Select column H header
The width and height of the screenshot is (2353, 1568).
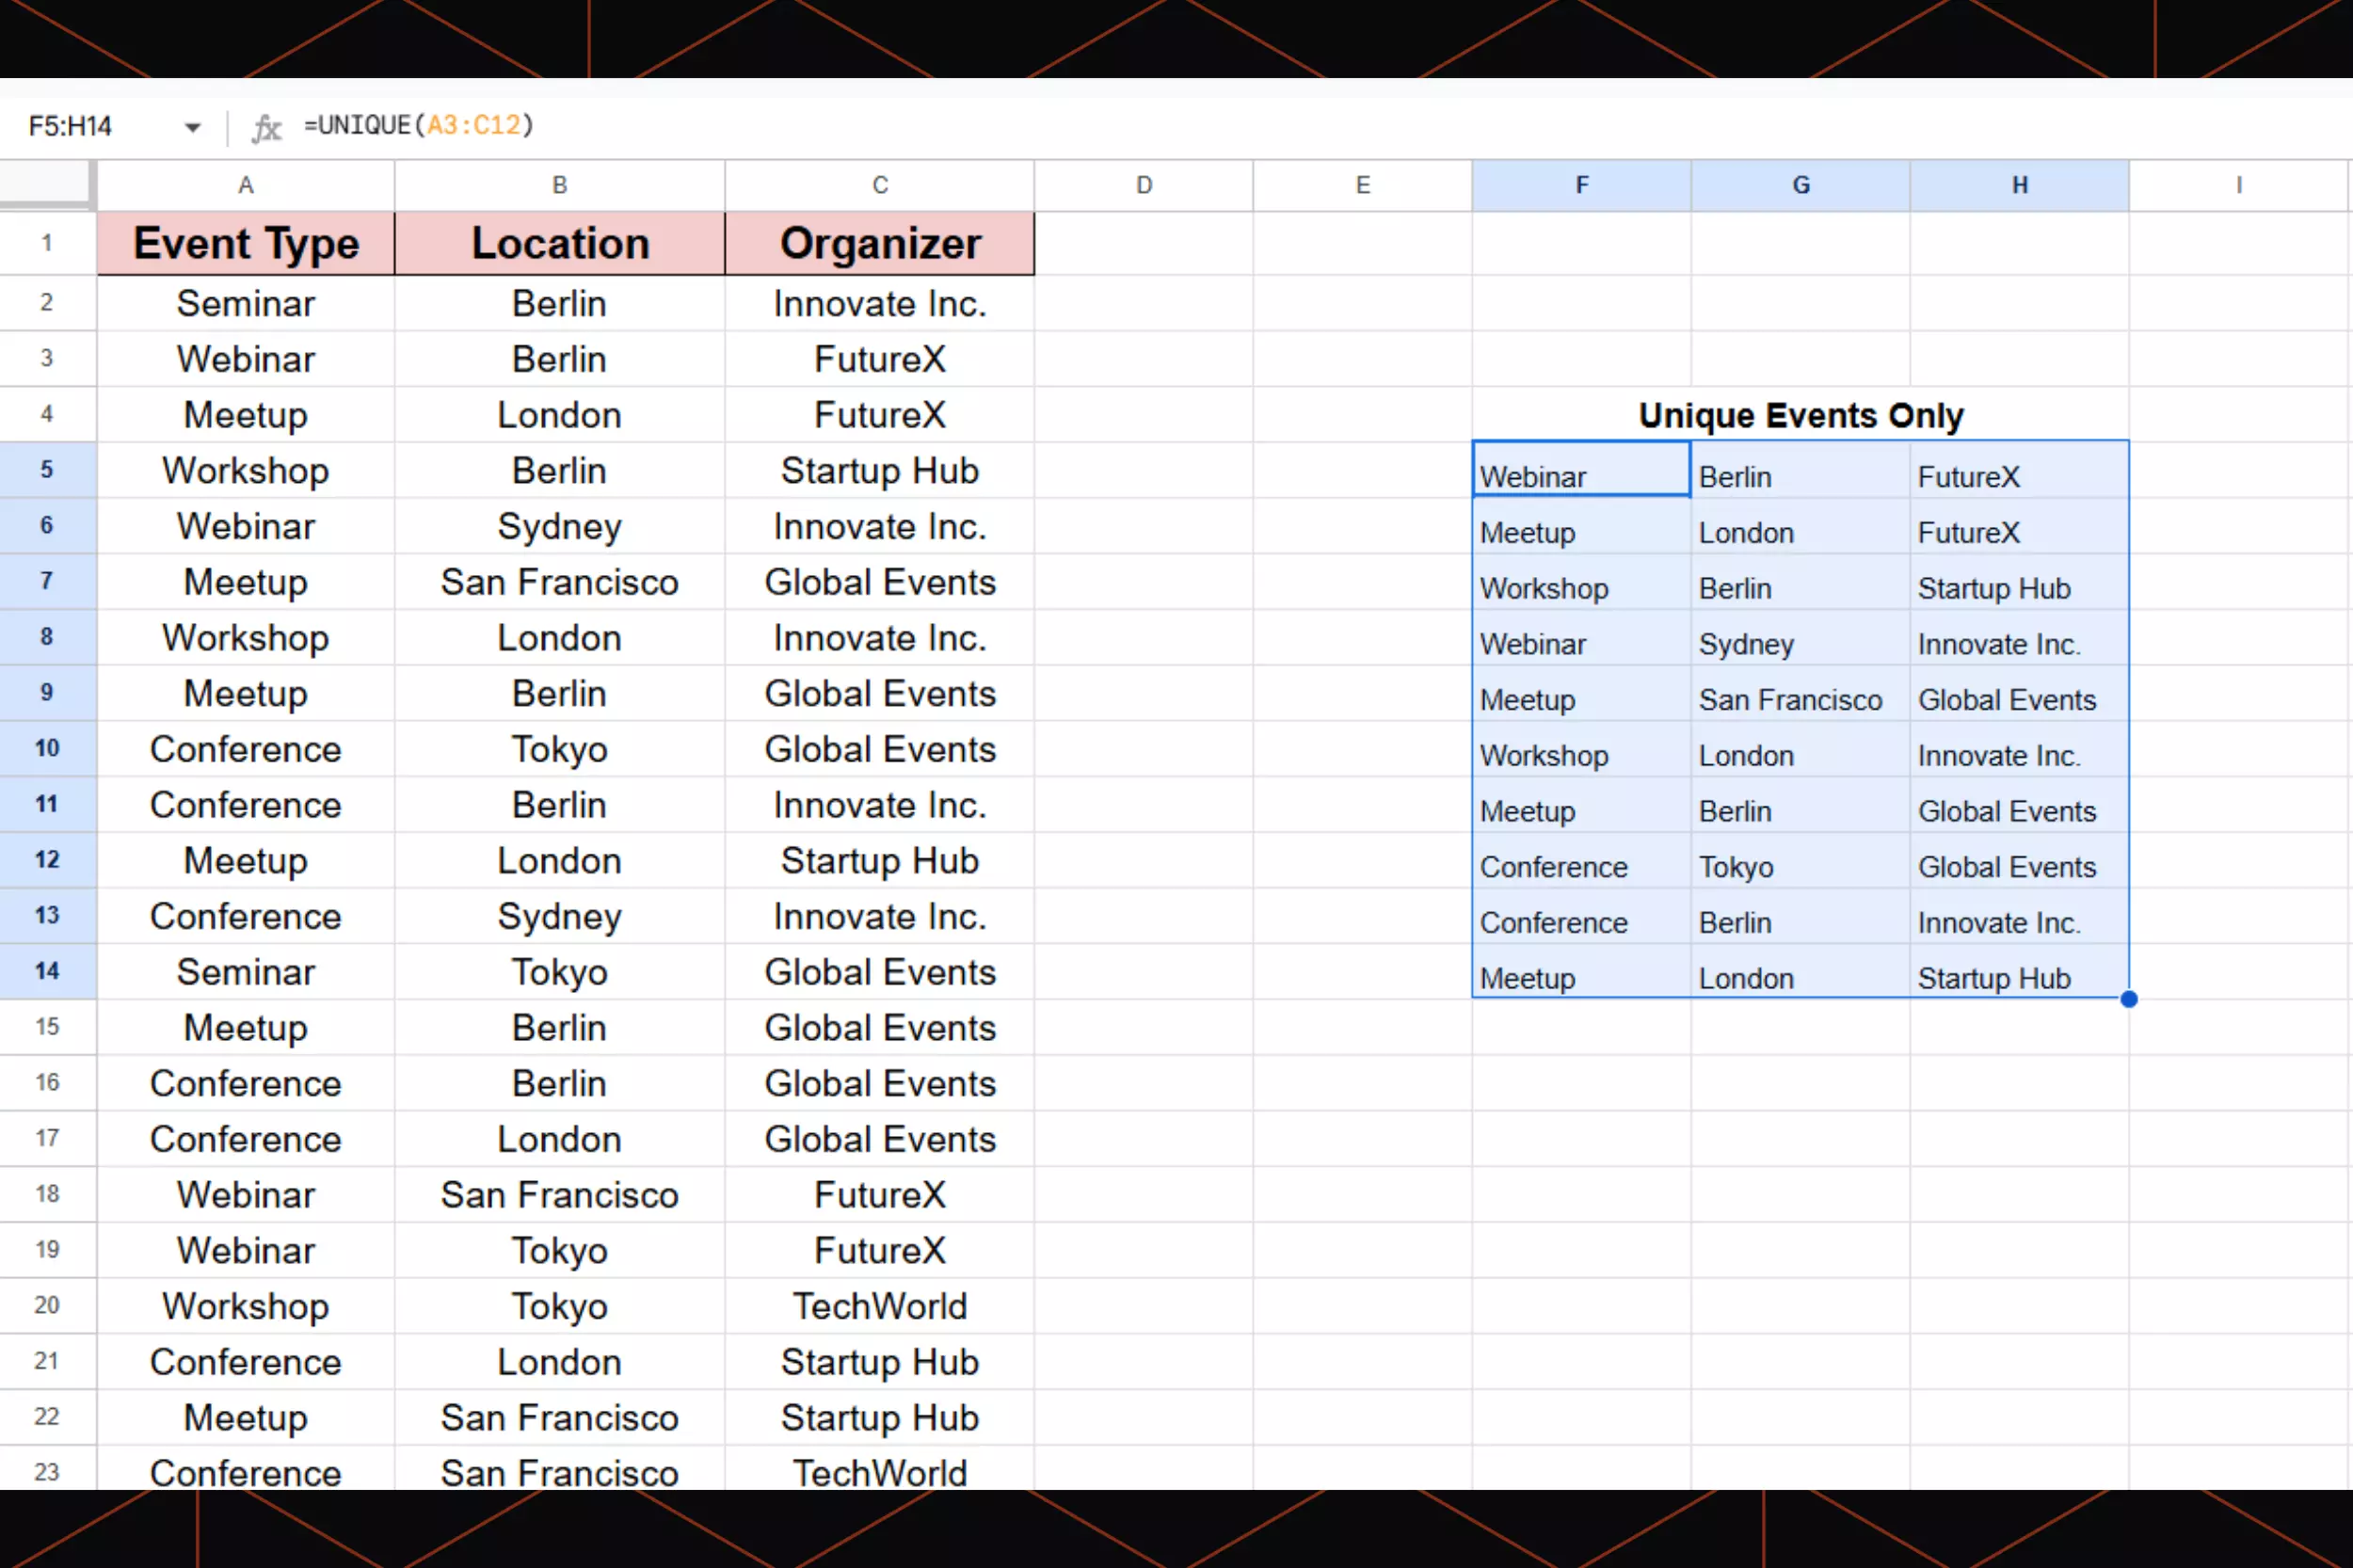click(2019, 185)
